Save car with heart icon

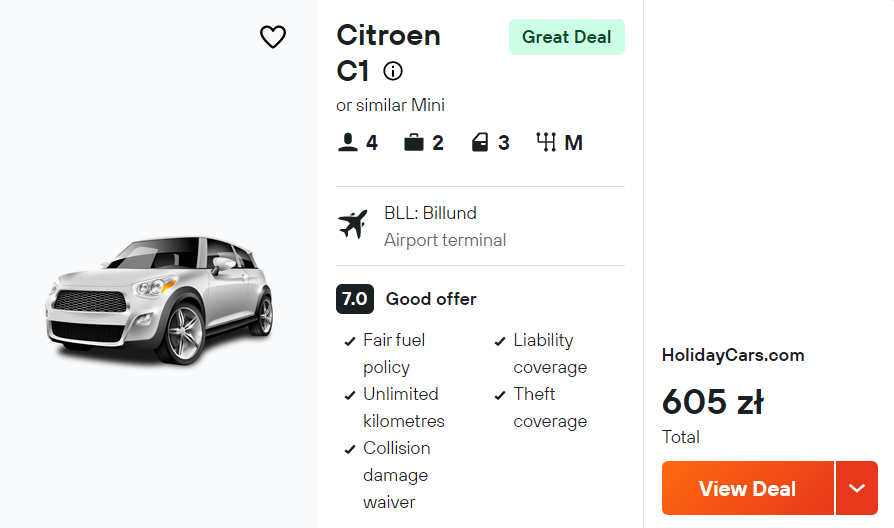(273, 38)
